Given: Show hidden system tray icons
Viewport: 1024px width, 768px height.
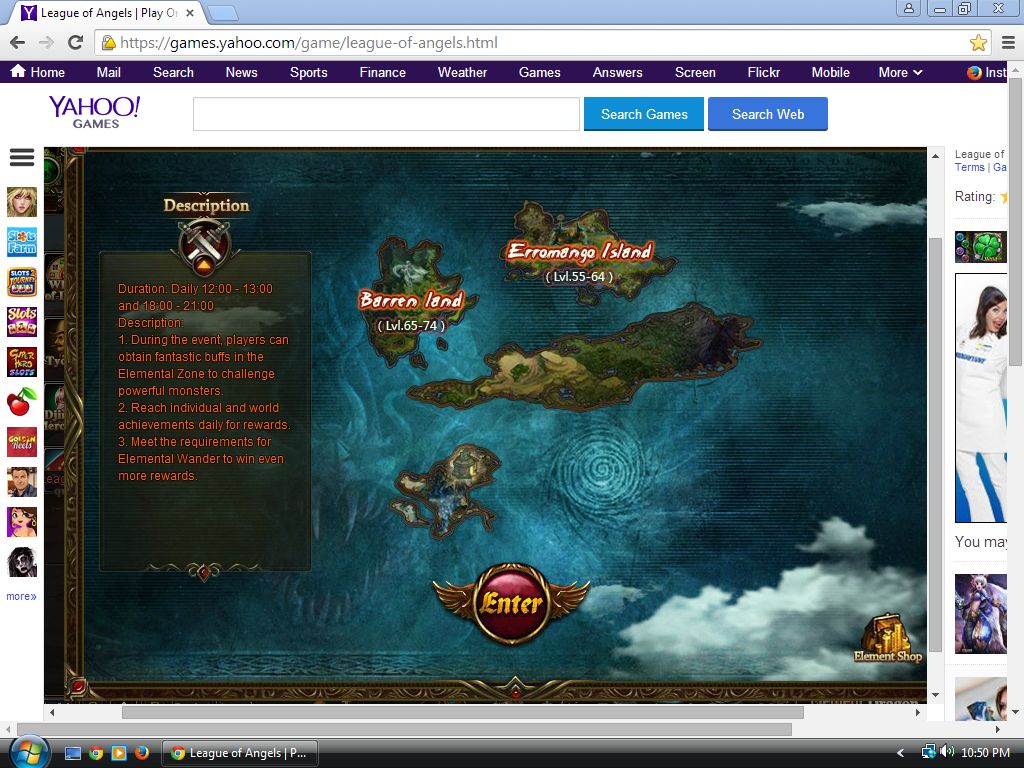Looking at the screenshot, I should click(x=900, y=753).
